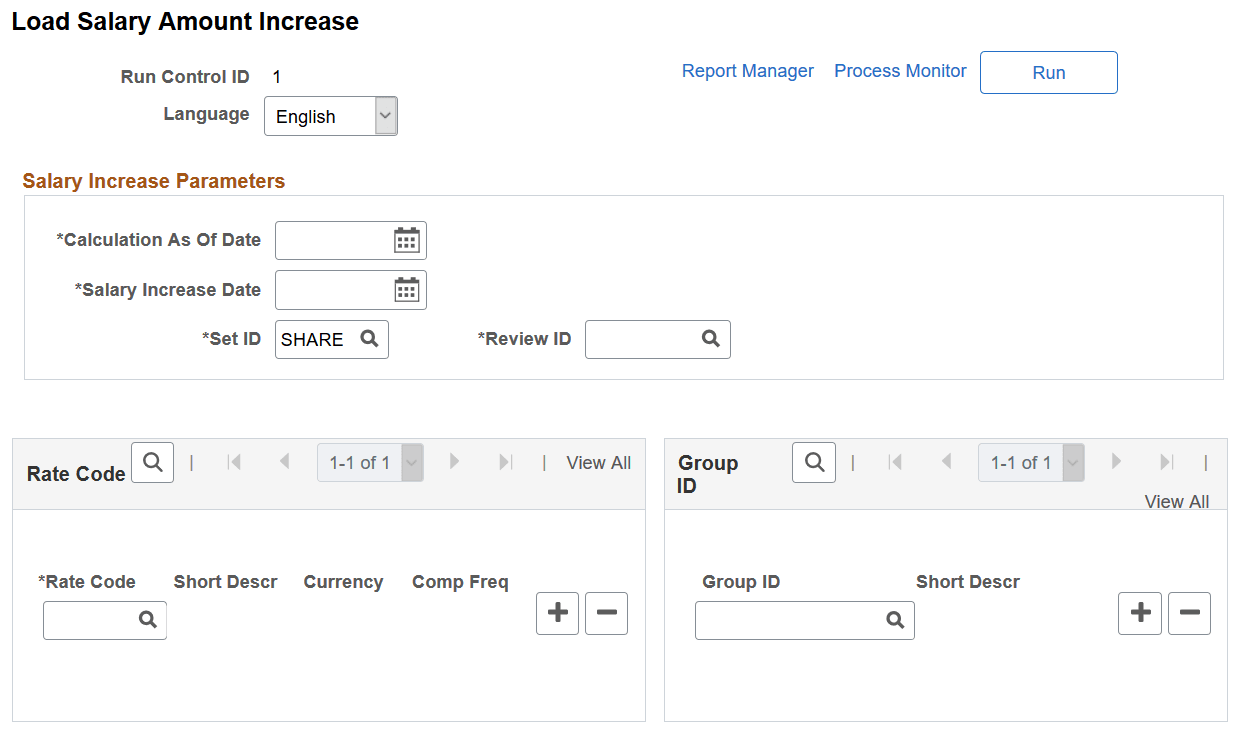Delete the current Rate Code row

[606, 613]
